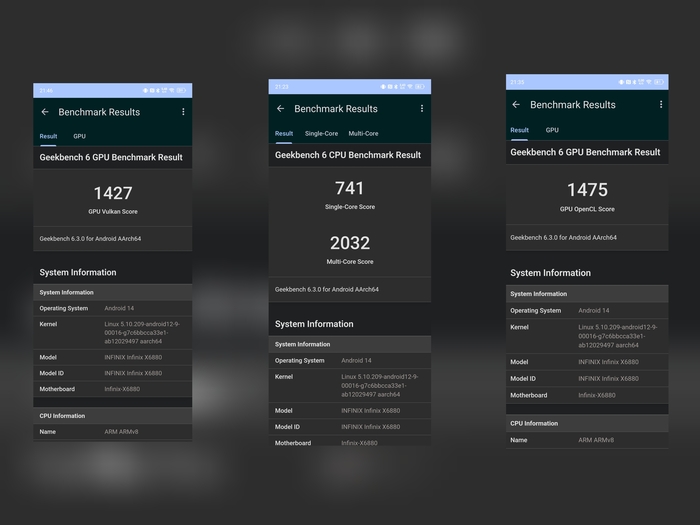700x525 pixels.
Task: Click the 1427 GPU Vulkan score
Action: (113, 193)
